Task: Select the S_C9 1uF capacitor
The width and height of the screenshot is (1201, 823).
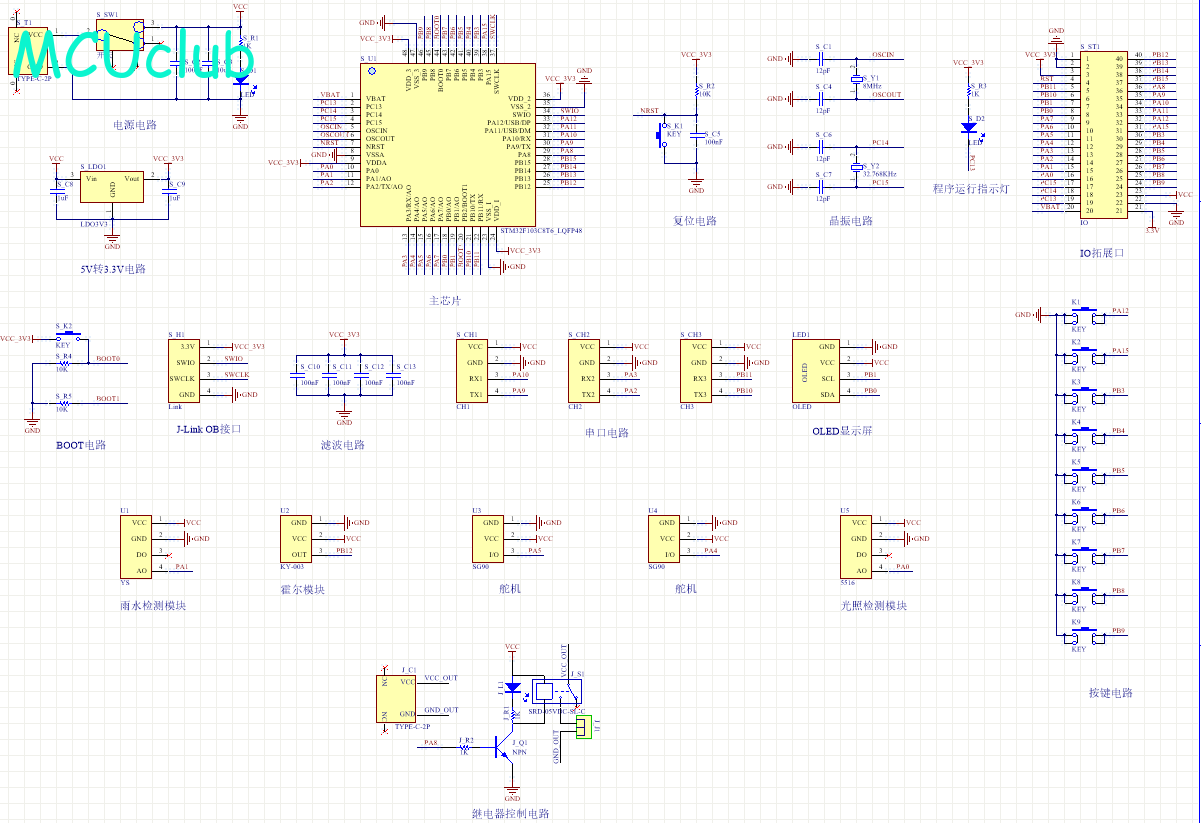Action: click(169, 193)
